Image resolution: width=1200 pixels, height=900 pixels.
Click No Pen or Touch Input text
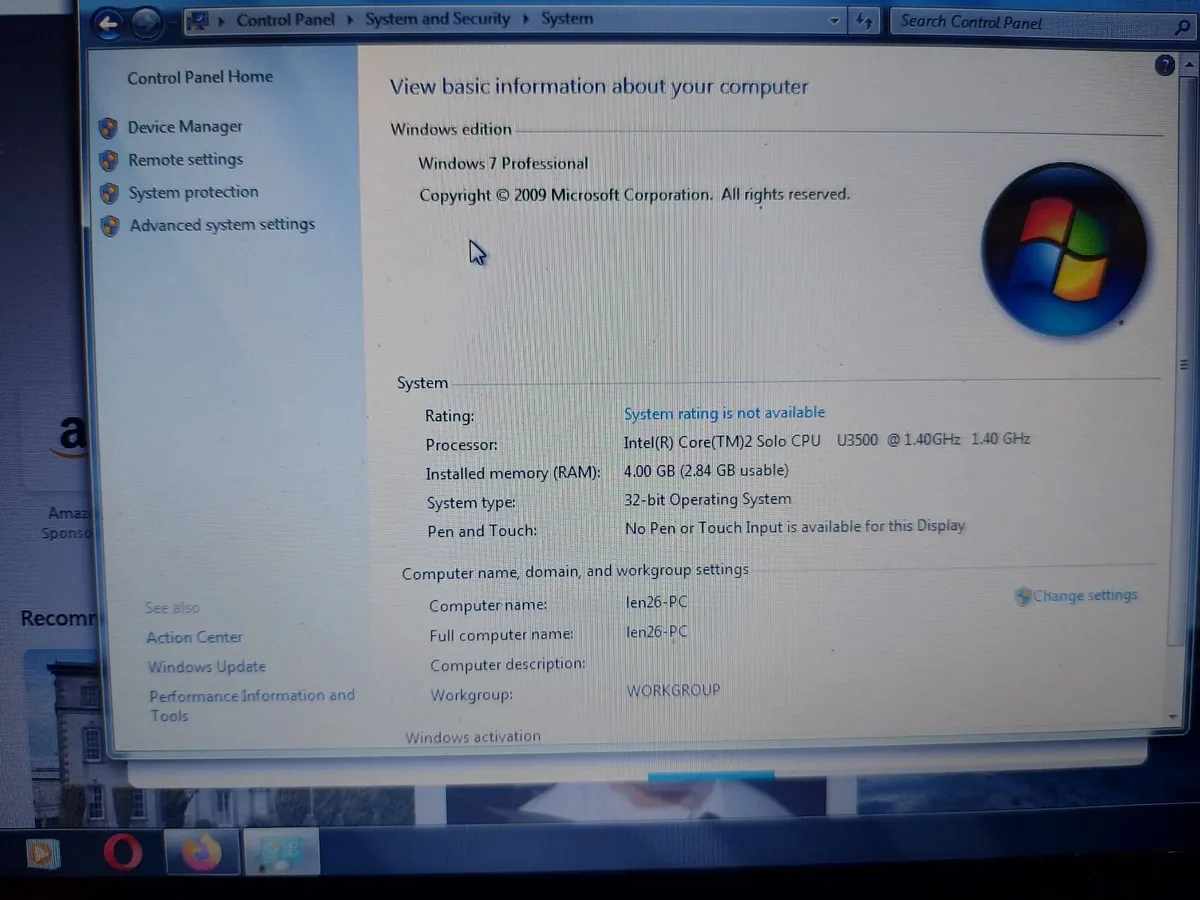pyautogui.click(x=795, y=527)
